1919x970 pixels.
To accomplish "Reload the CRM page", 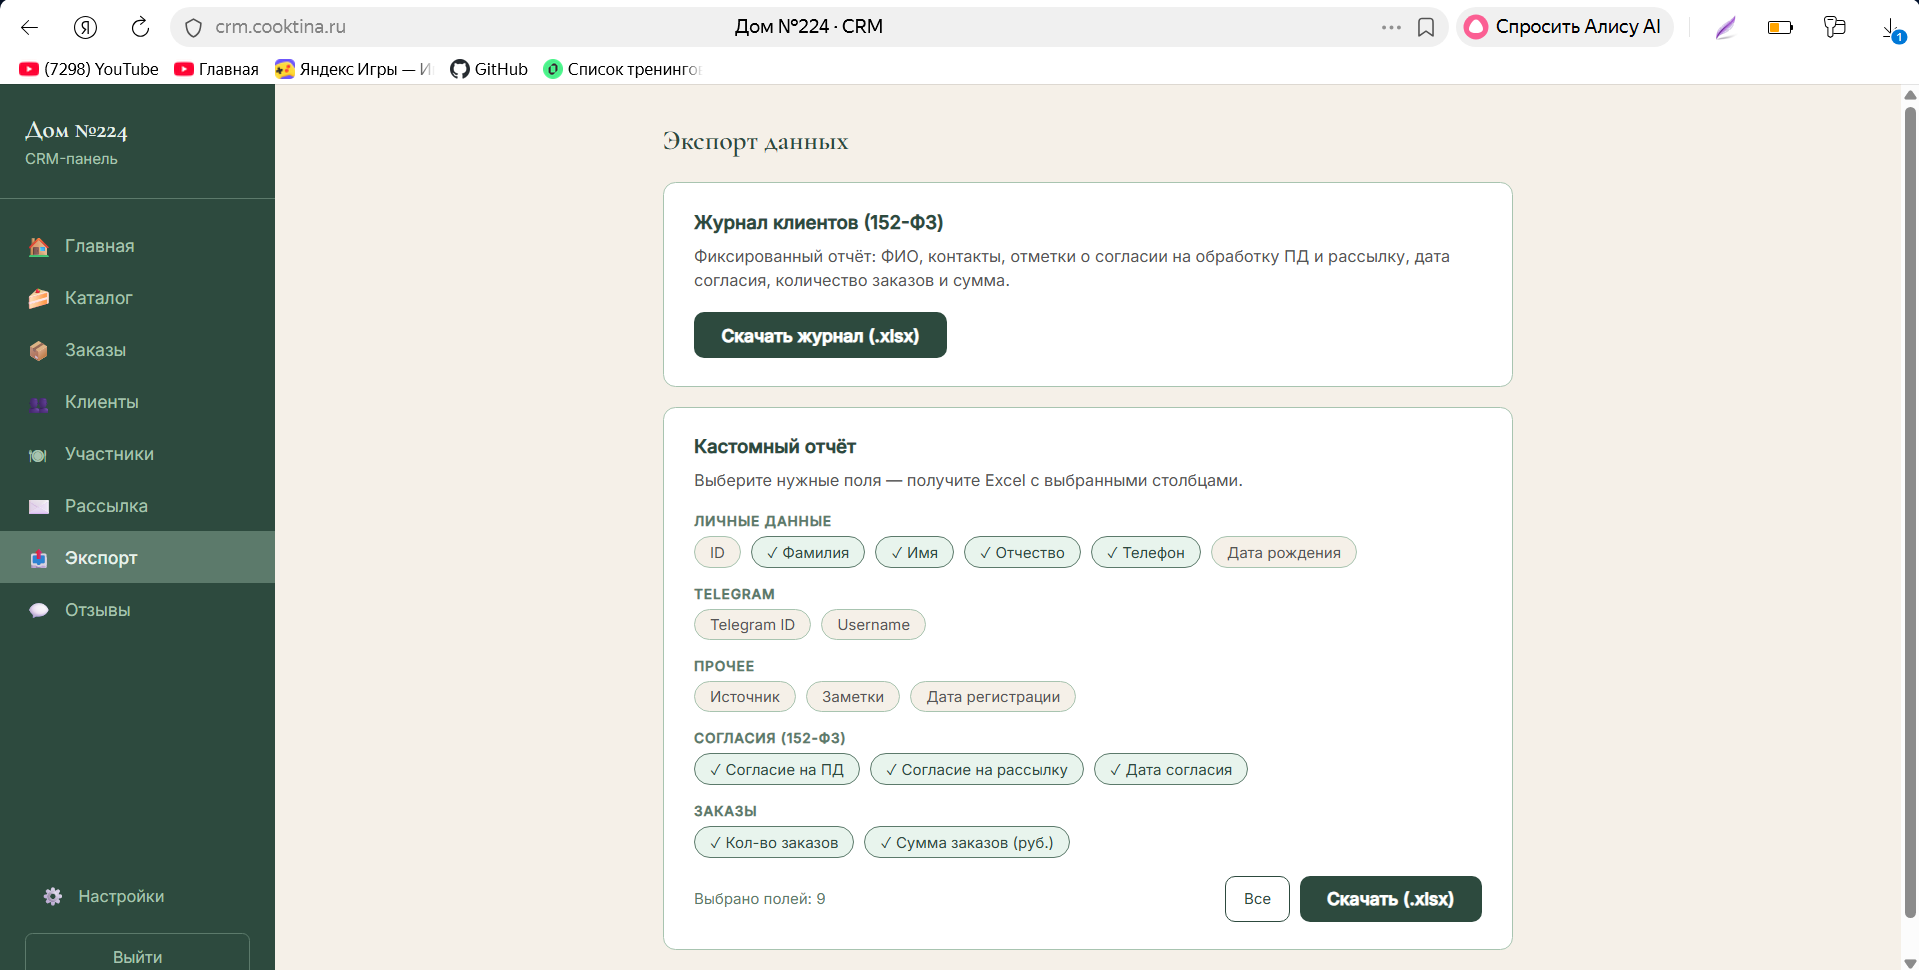I will [140, 27].
